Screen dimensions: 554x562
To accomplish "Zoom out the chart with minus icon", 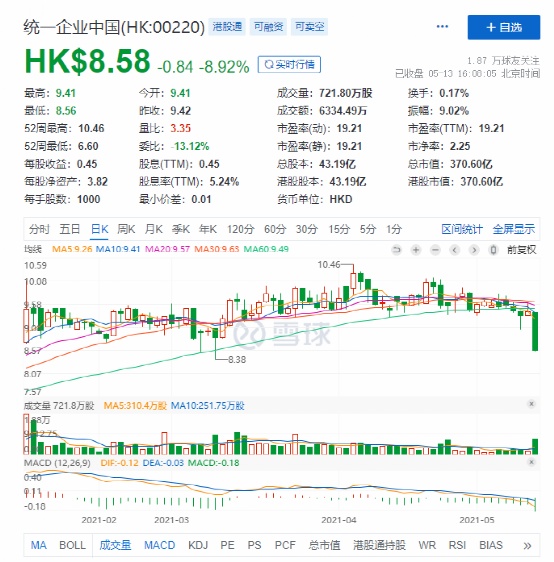I will [x=435, y=249].
